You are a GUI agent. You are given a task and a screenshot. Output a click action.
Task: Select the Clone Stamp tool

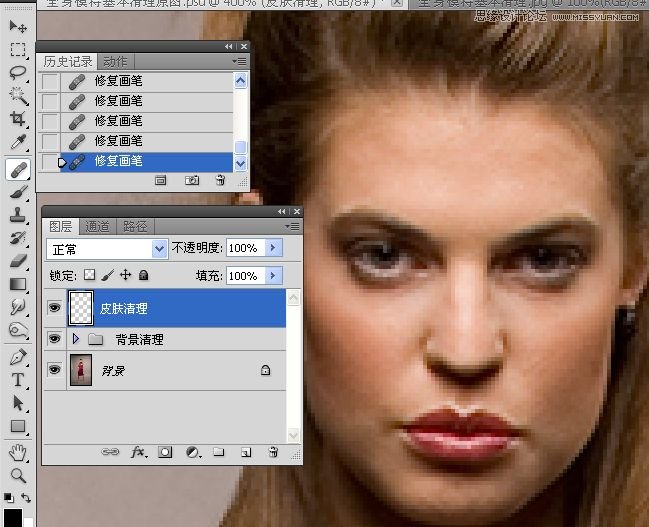coord(18,215)
